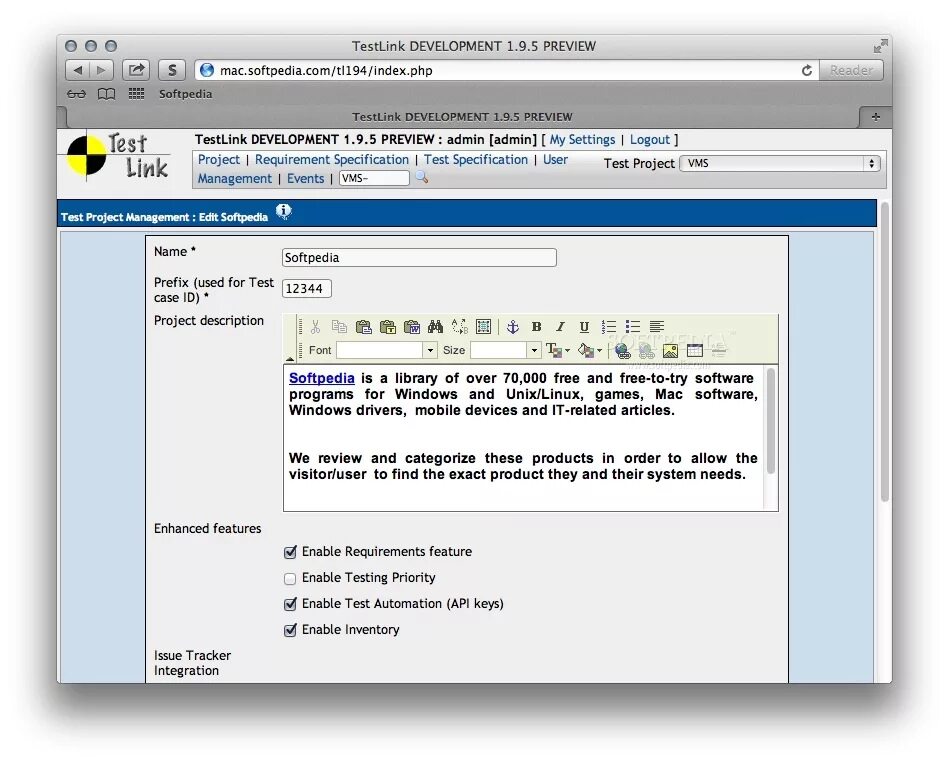Select the TestLink DEVELOPMENT browser tab
Image resolution: width=949 pixels, height=762 pixels.
(462, 117)
